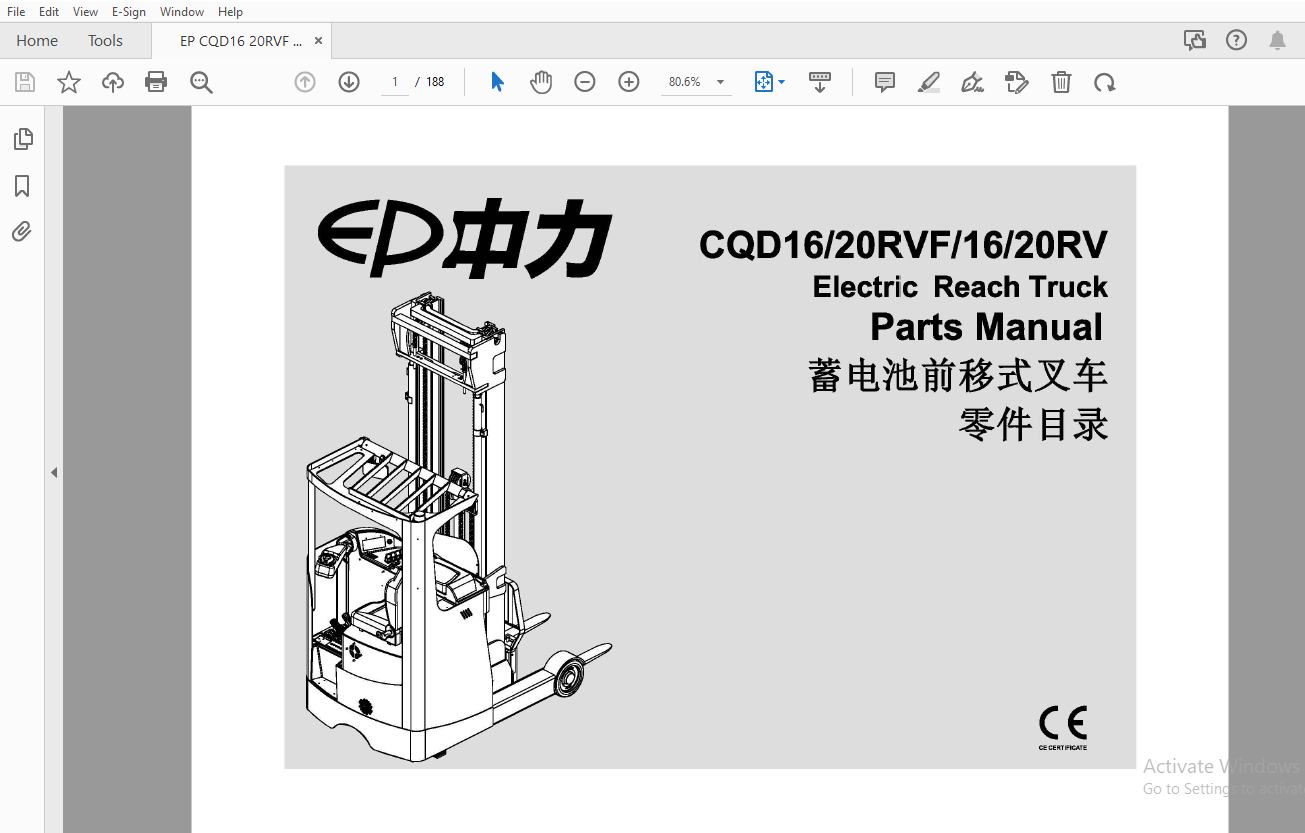Click the CQD16/20RVF/16/20RV title text

[903, 245]
